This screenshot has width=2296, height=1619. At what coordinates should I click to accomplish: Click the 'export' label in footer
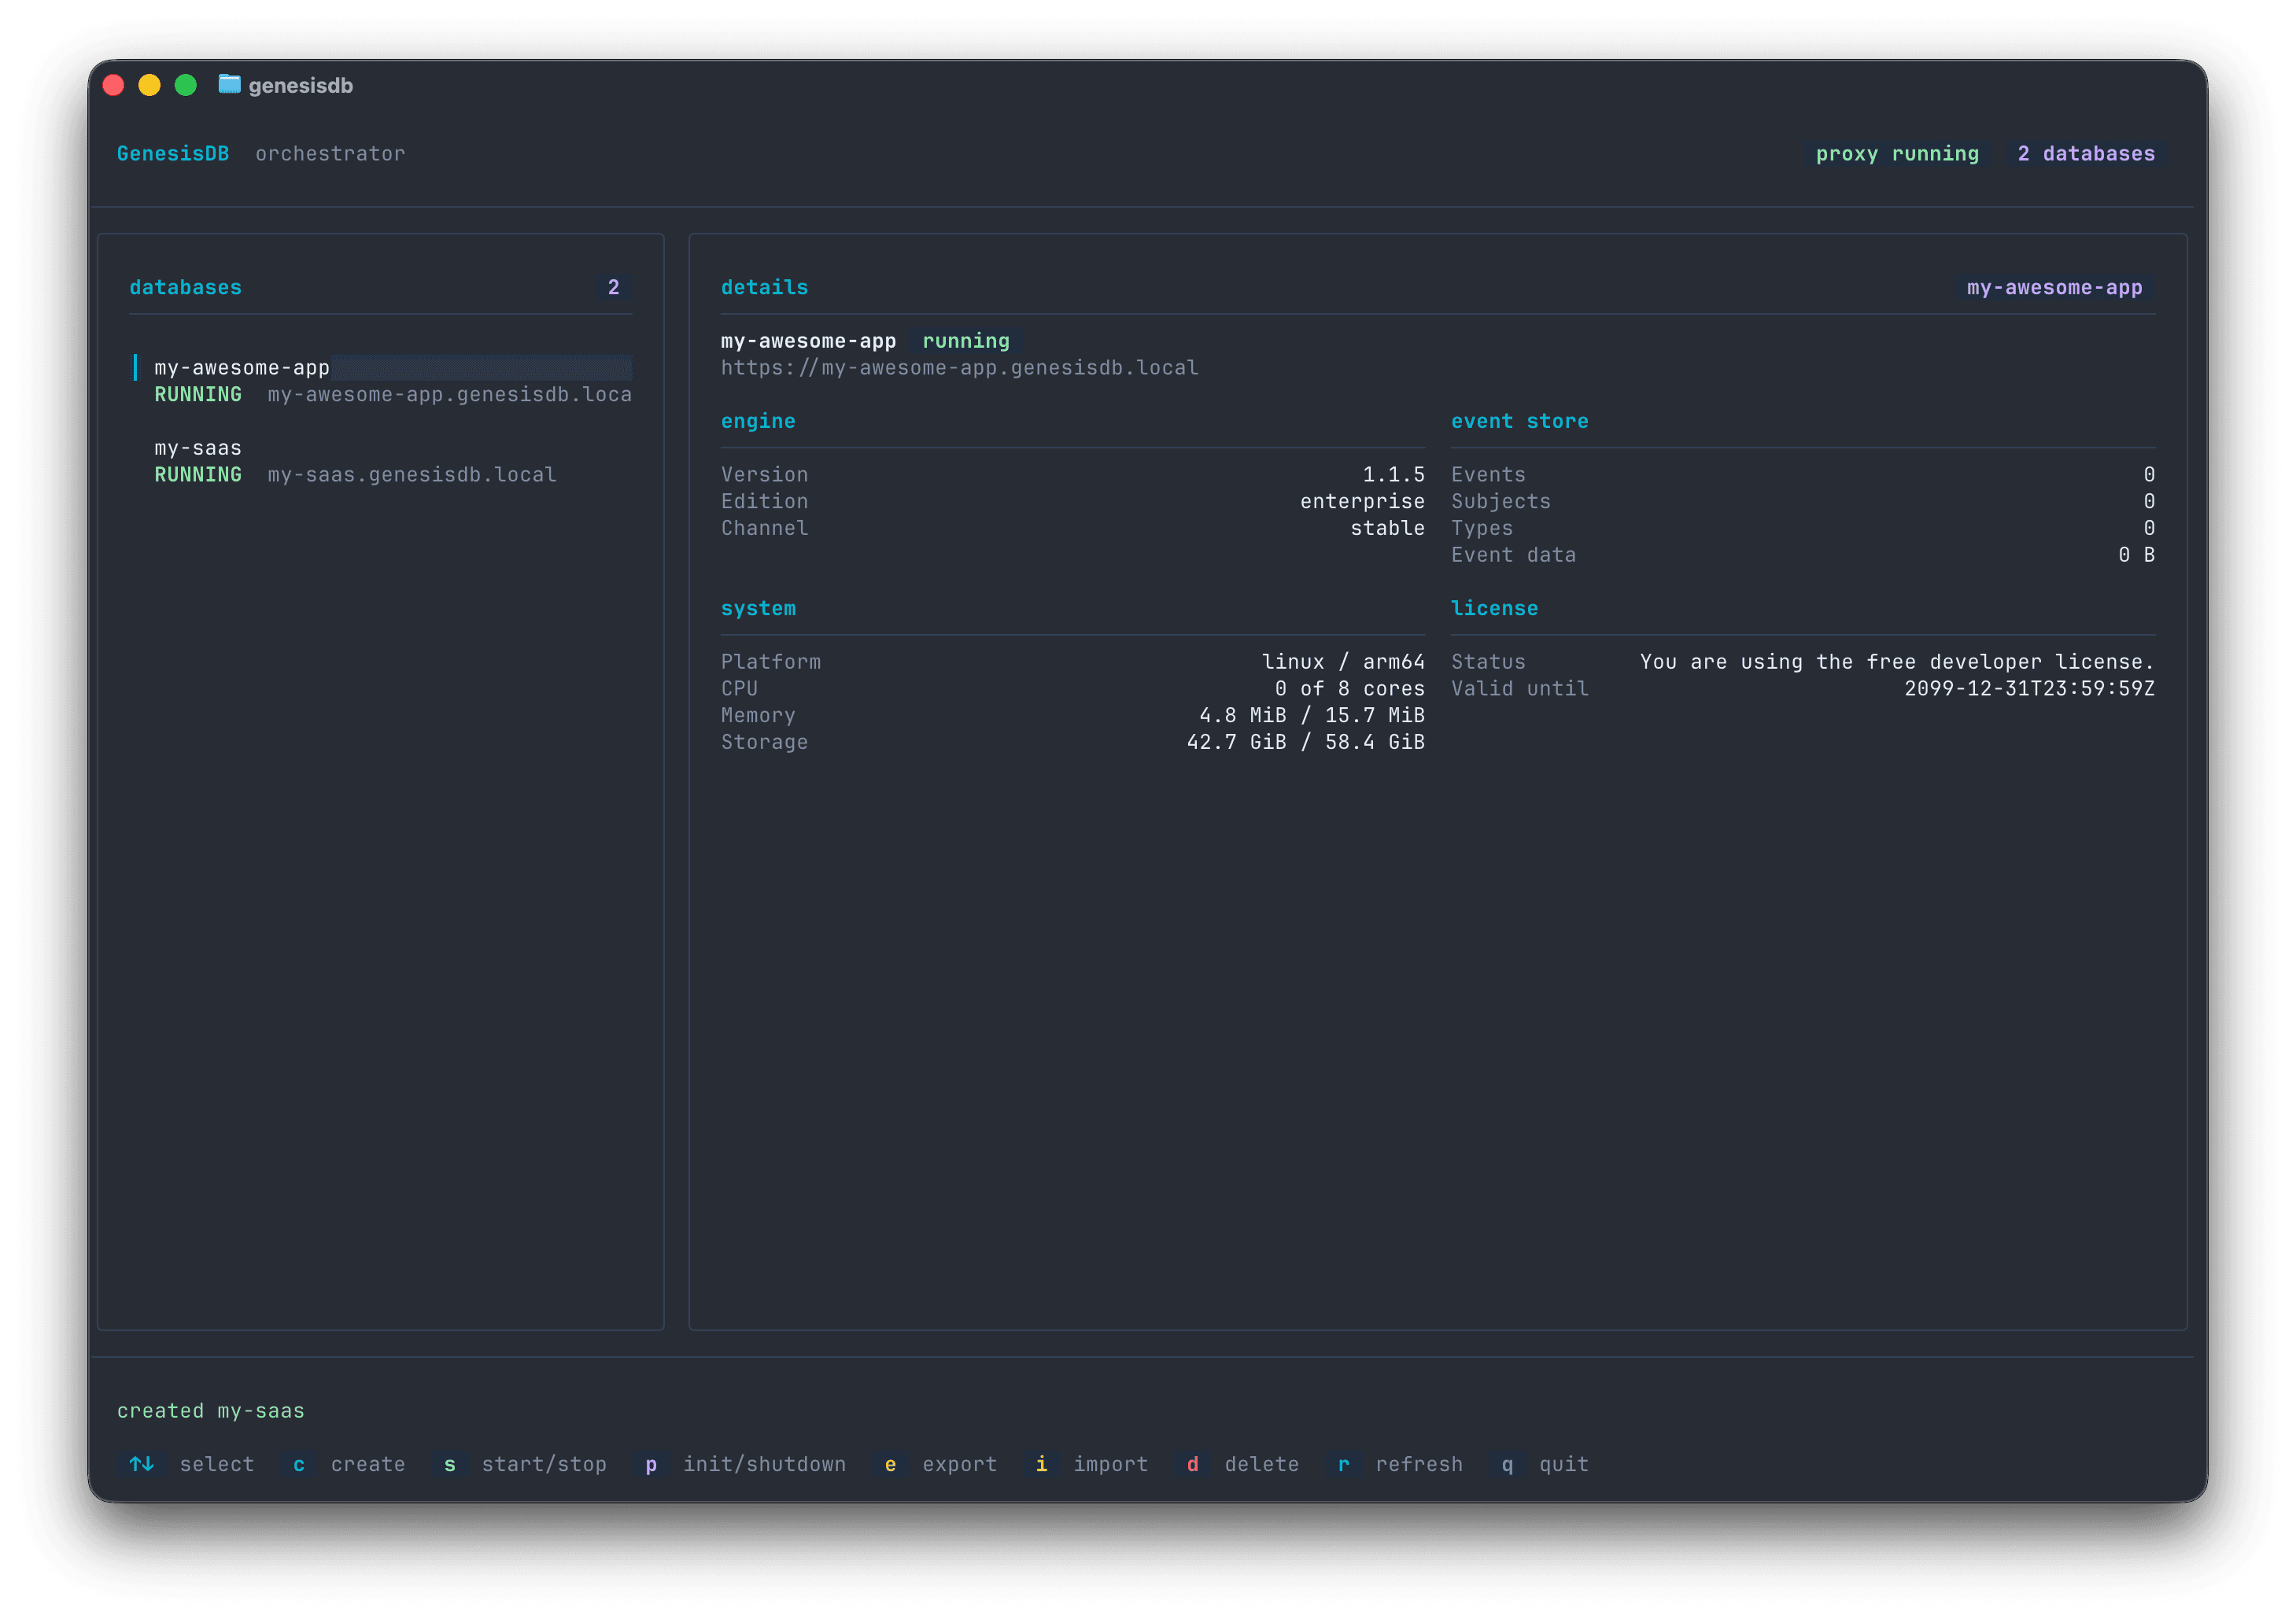pyautogui.click(x=959, y=1464)
